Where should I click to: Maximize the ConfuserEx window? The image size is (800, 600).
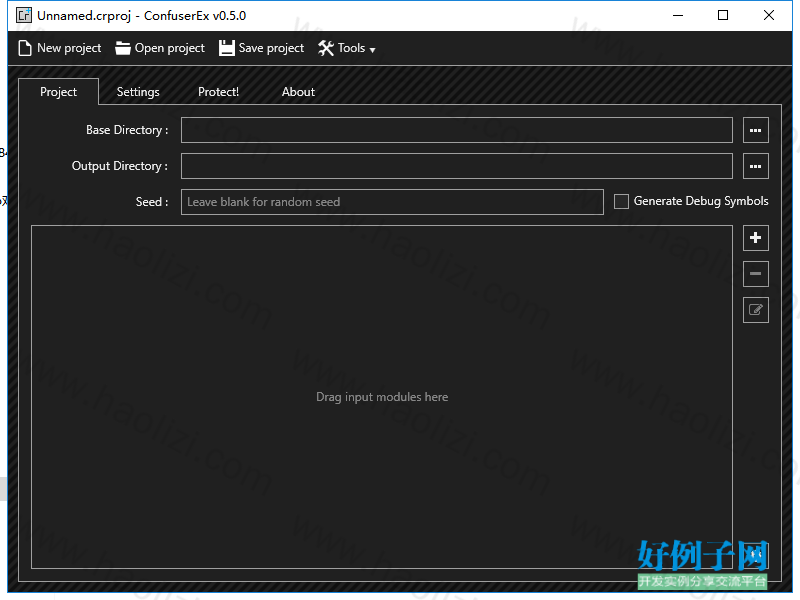[x=723, y=15]
